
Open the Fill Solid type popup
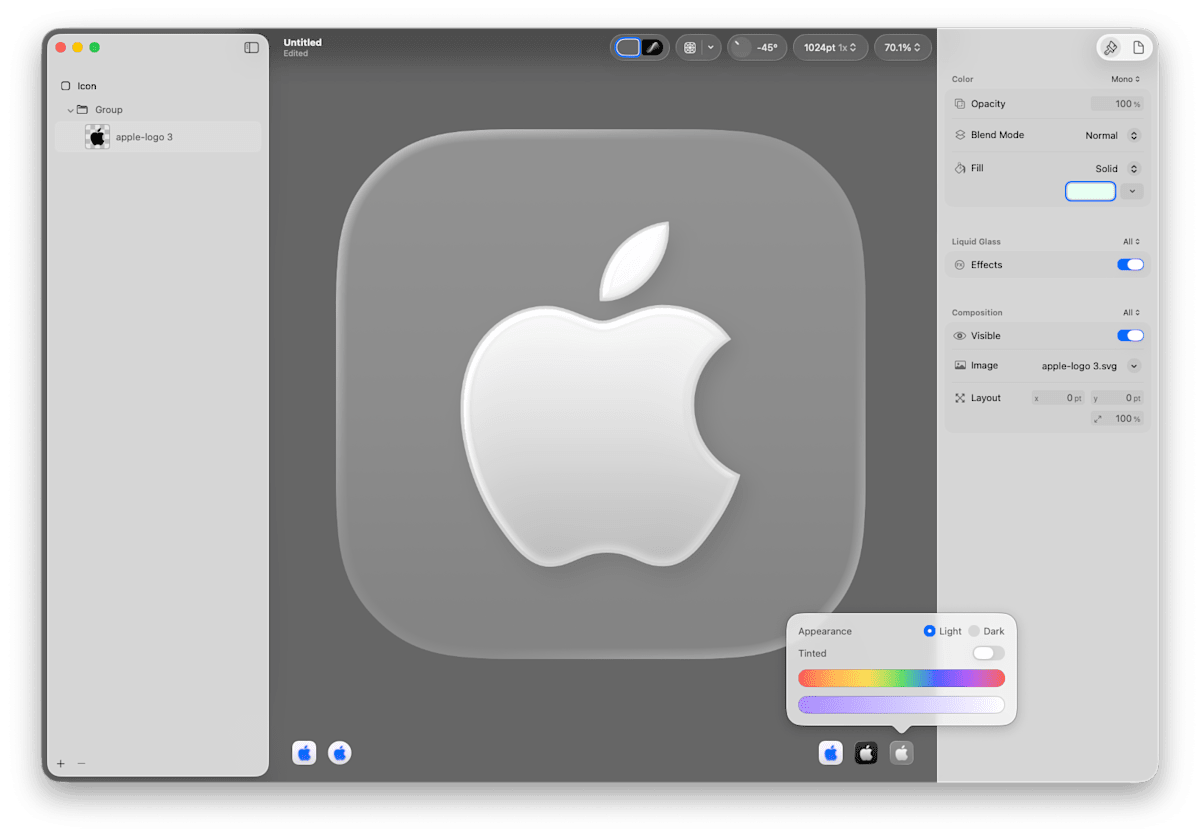tap(1118, 168)
